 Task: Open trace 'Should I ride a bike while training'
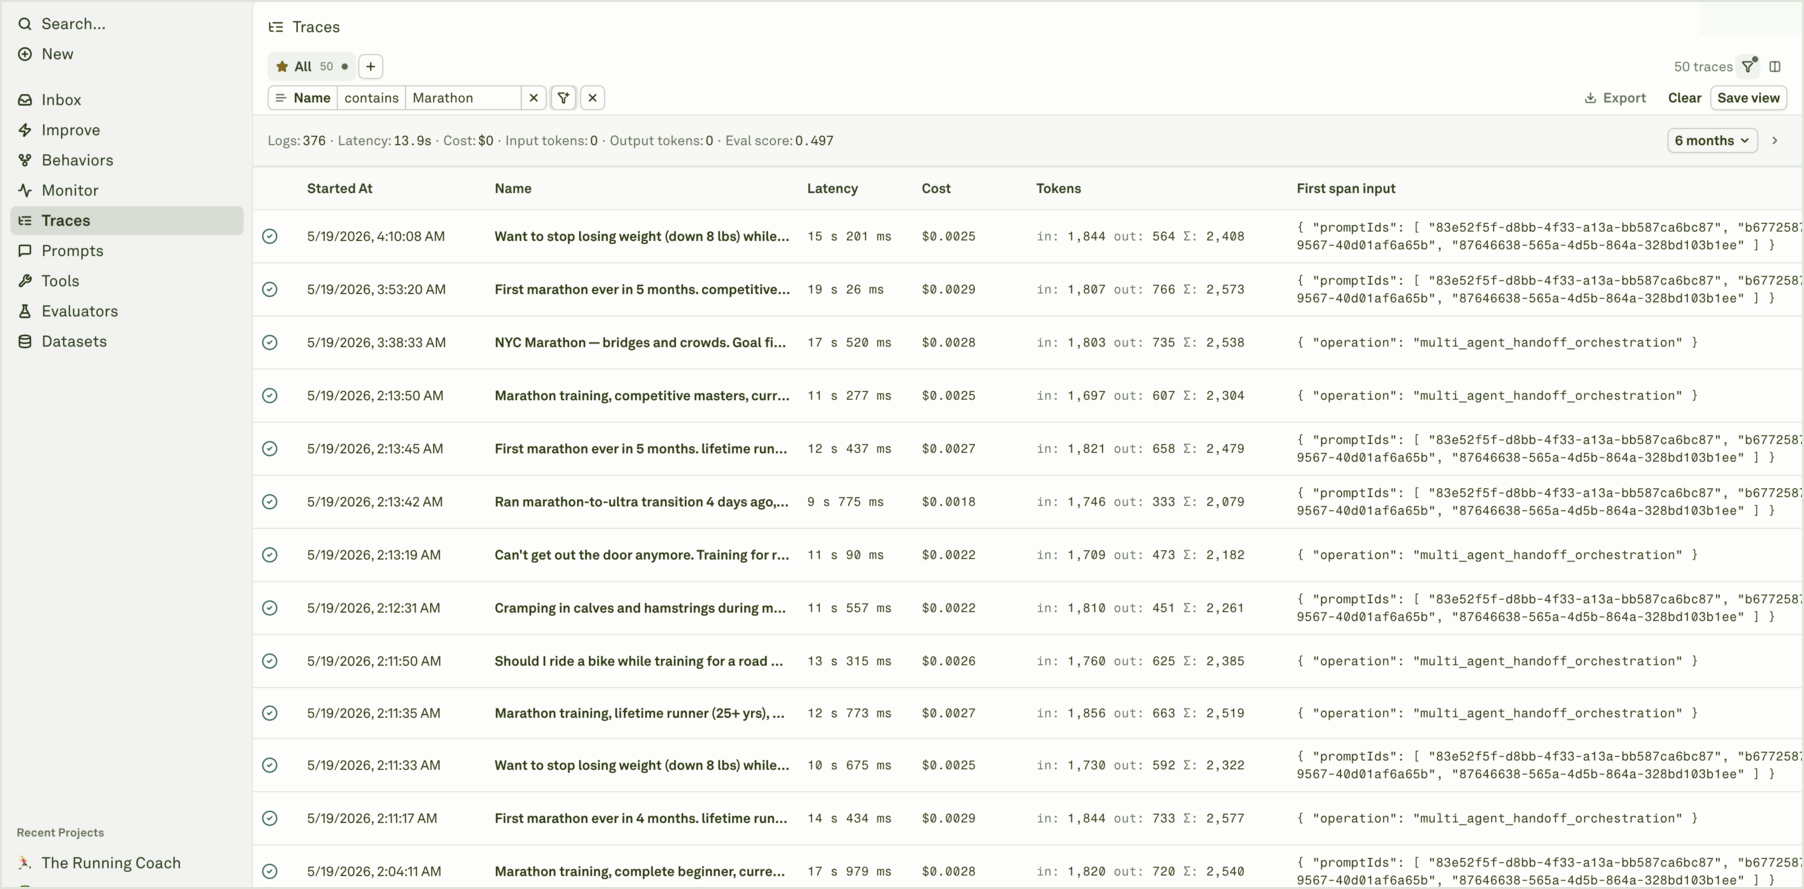tap(639, 661)
